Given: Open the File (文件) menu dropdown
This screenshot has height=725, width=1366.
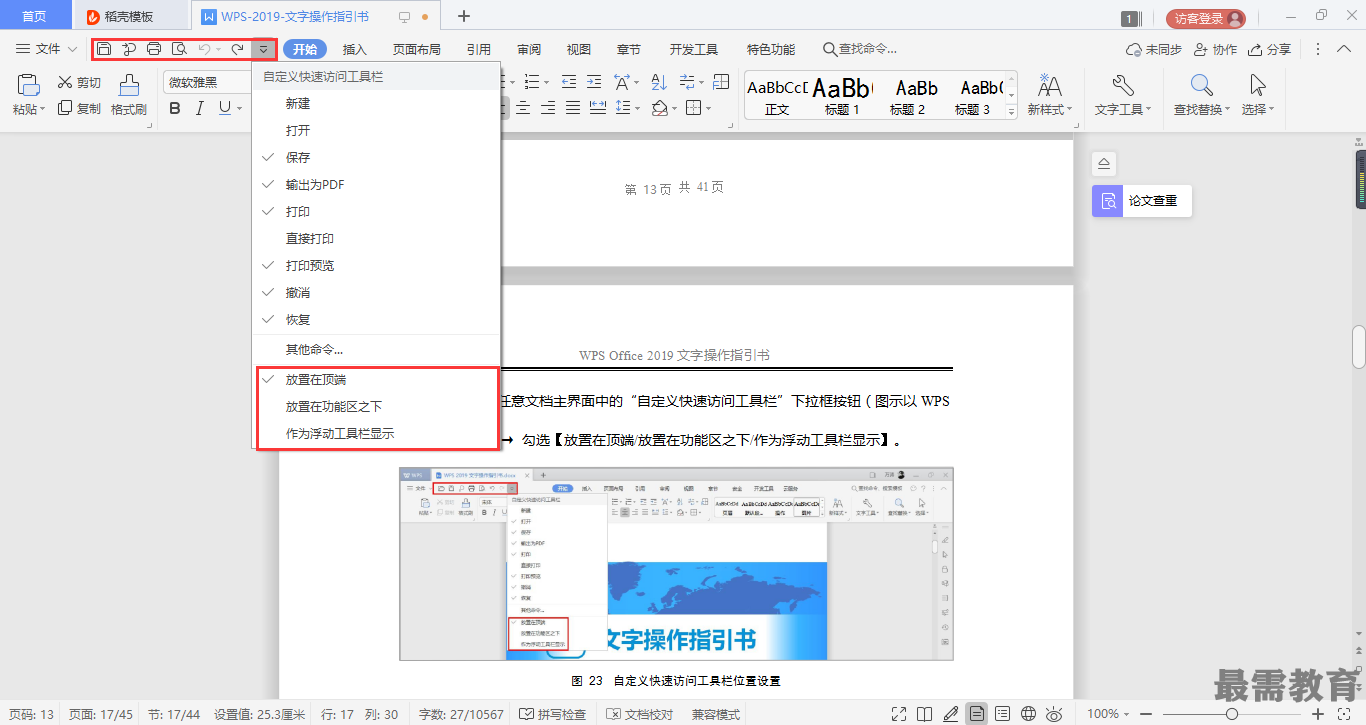Looking at the screenshot, I should coord(48,49).
